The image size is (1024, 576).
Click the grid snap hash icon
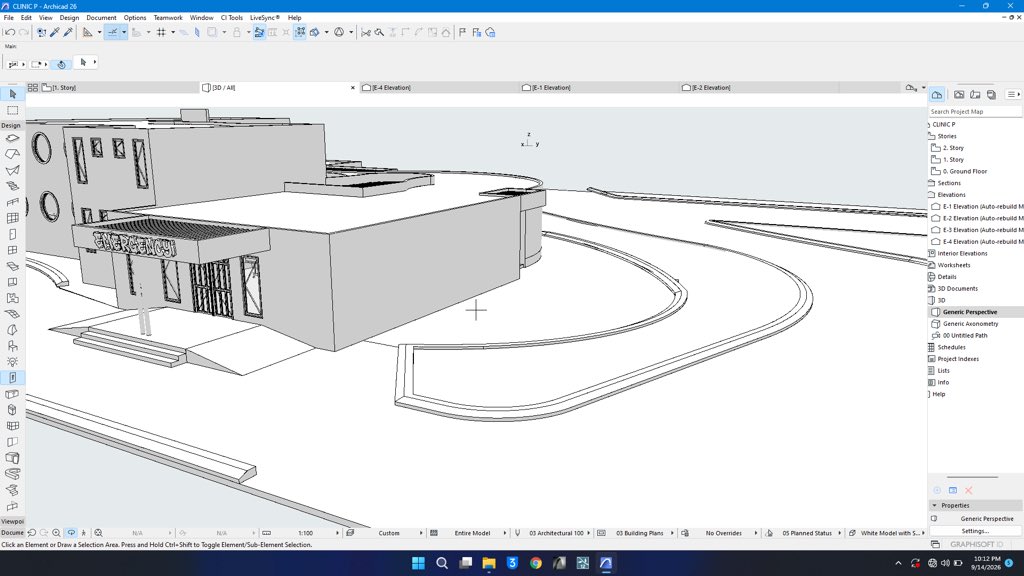[161, 32]
